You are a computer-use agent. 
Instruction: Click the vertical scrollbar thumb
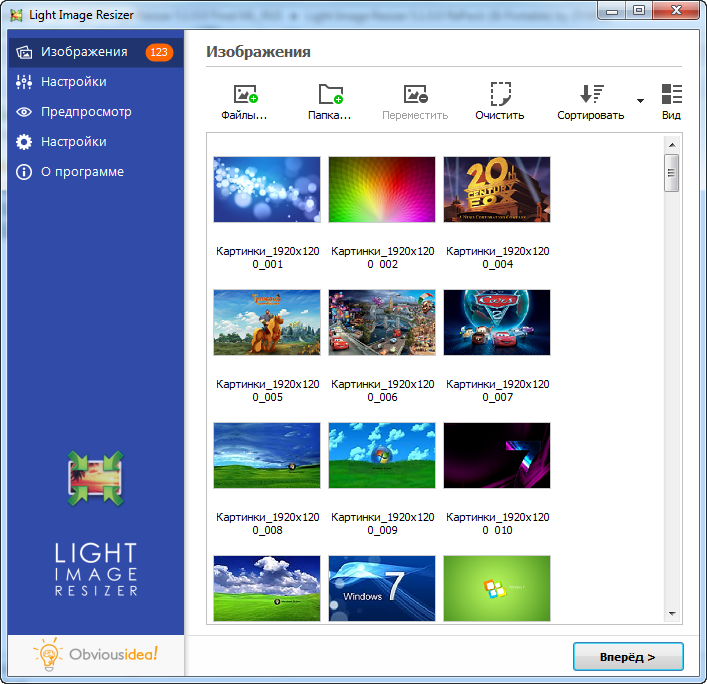[x=672, y=173]
